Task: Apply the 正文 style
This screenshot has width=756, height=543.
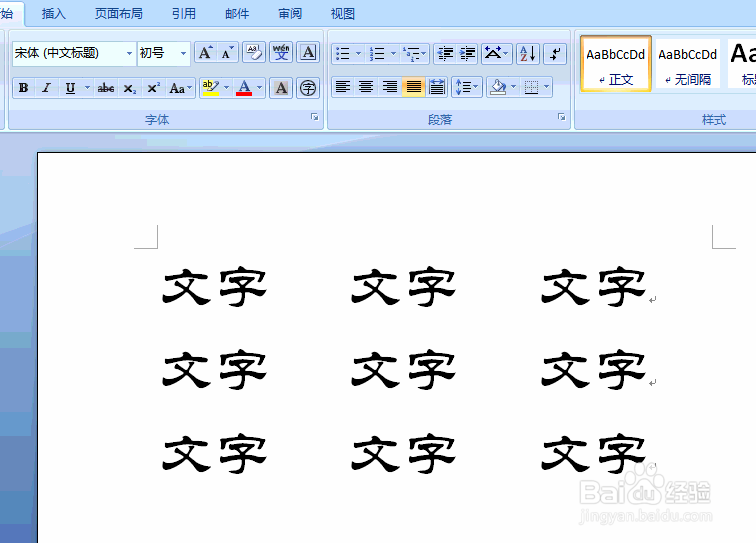Action: pos(616,64)
